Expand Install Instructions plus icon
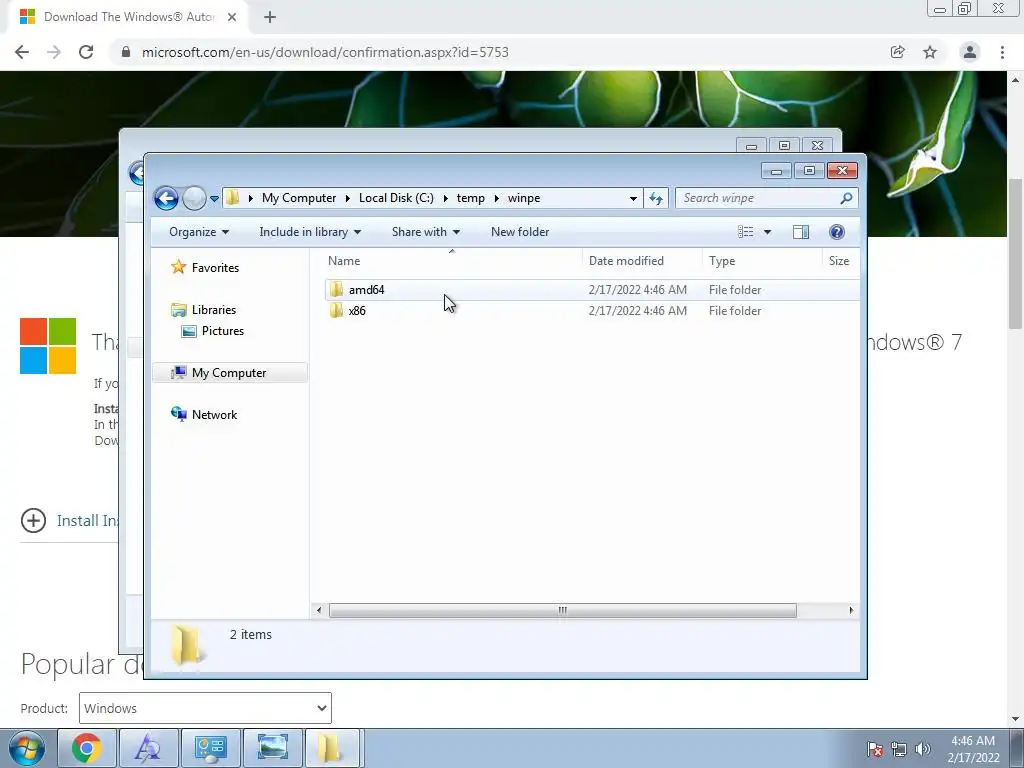This screenshot has width=1024, height=768. [33, 520]
